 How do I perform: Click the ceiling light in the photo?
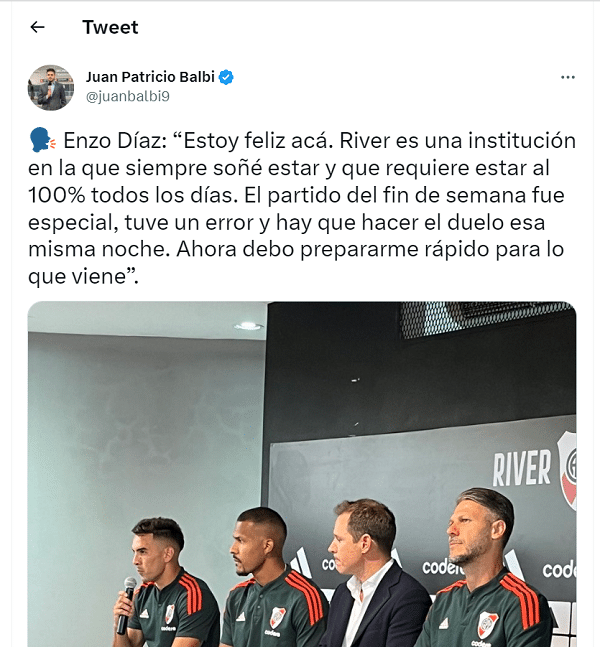[x=248, y=326]
